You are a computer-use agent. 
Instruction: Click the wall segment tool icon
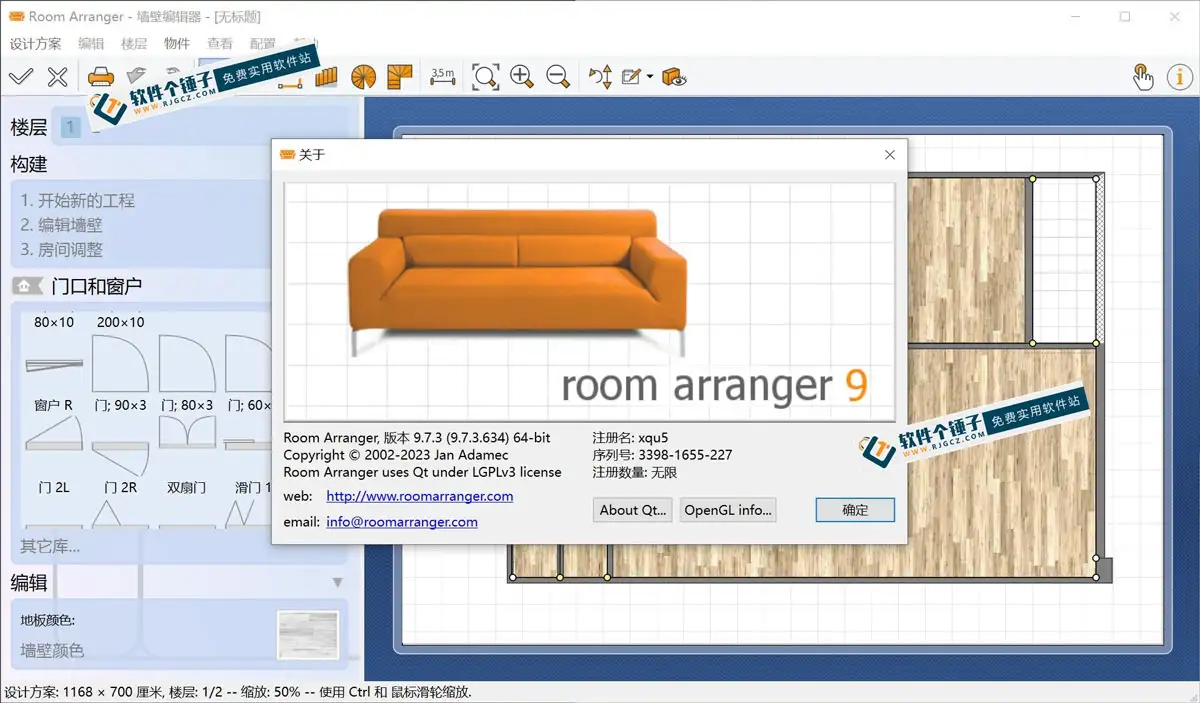point(290,84)
